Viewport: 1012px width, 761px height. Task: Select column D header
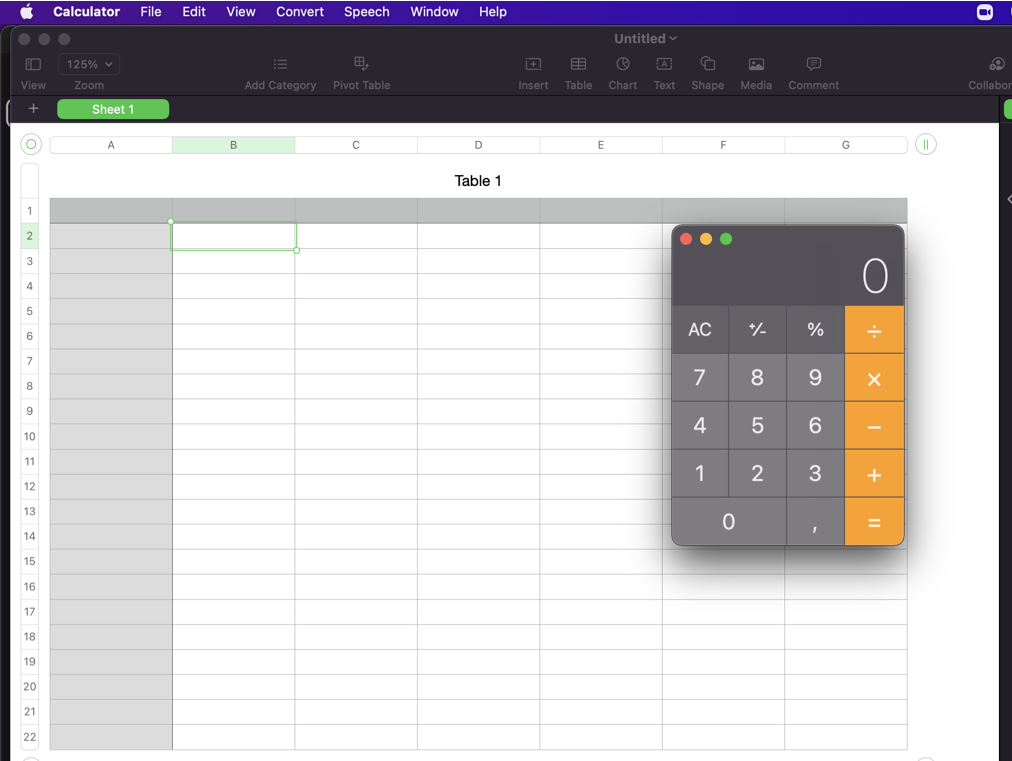(478, 145)
